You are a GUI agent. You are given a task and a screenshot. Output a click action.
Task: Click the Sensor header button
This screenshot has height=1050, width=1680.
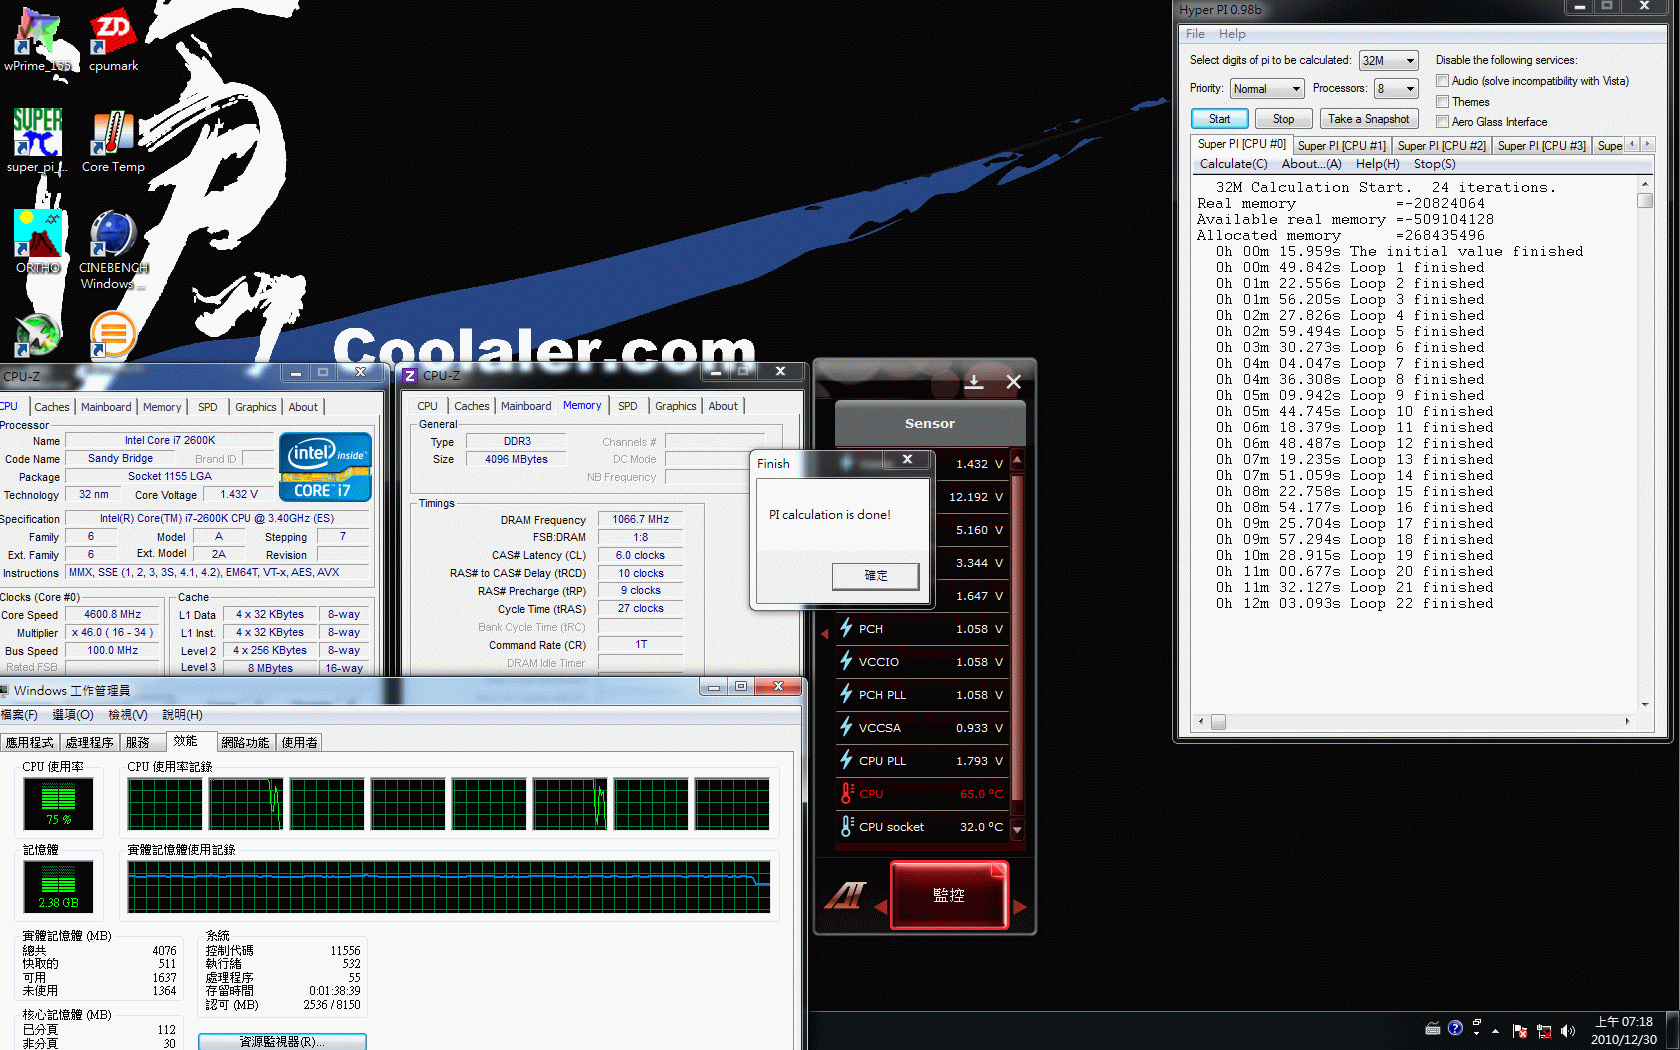tap(930, 423)
